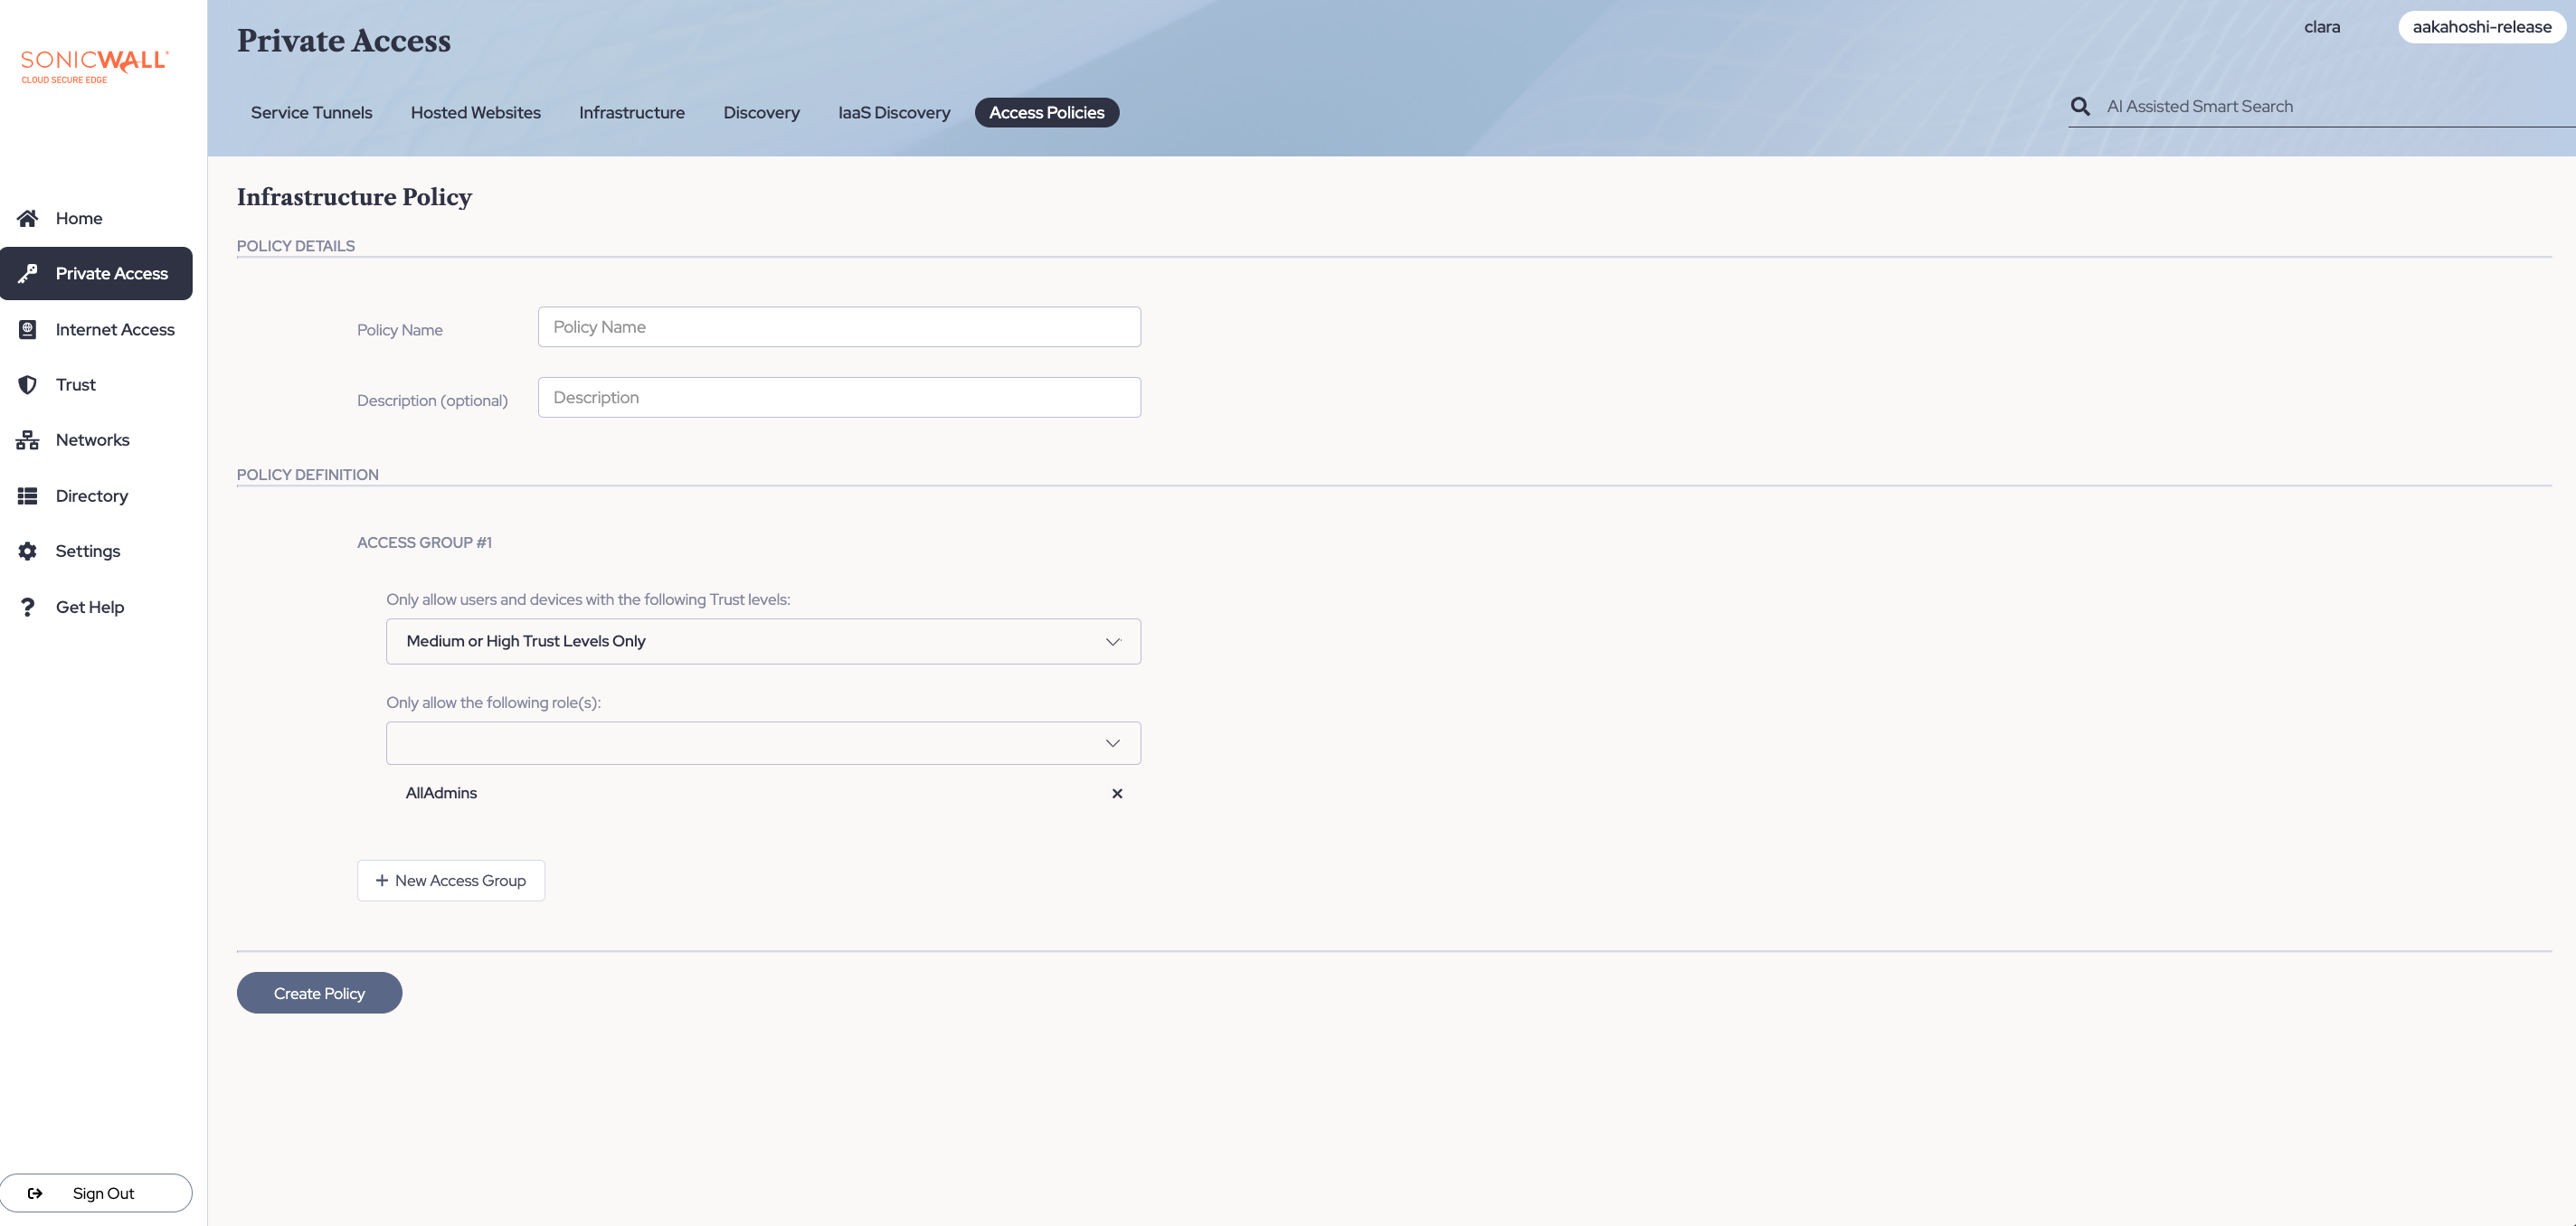The height and width of the screenshot is (1226, 2576).
Task: Click the Networks topology icon
Action: point(27,440)
